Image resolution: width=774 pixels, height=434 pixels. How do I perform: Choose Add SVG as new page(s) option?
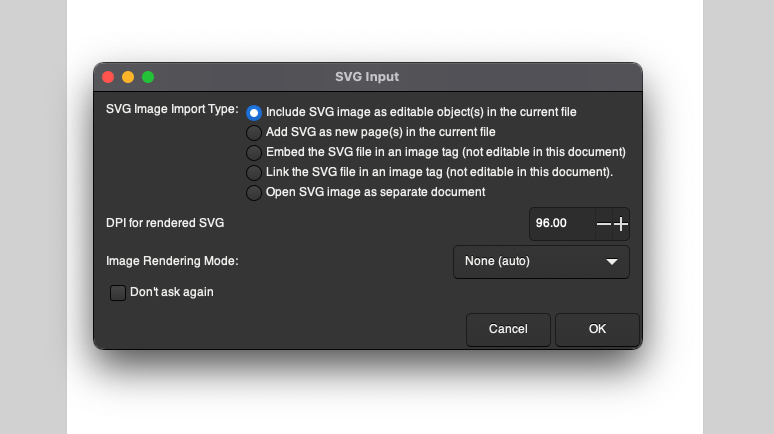click(254, 132)
